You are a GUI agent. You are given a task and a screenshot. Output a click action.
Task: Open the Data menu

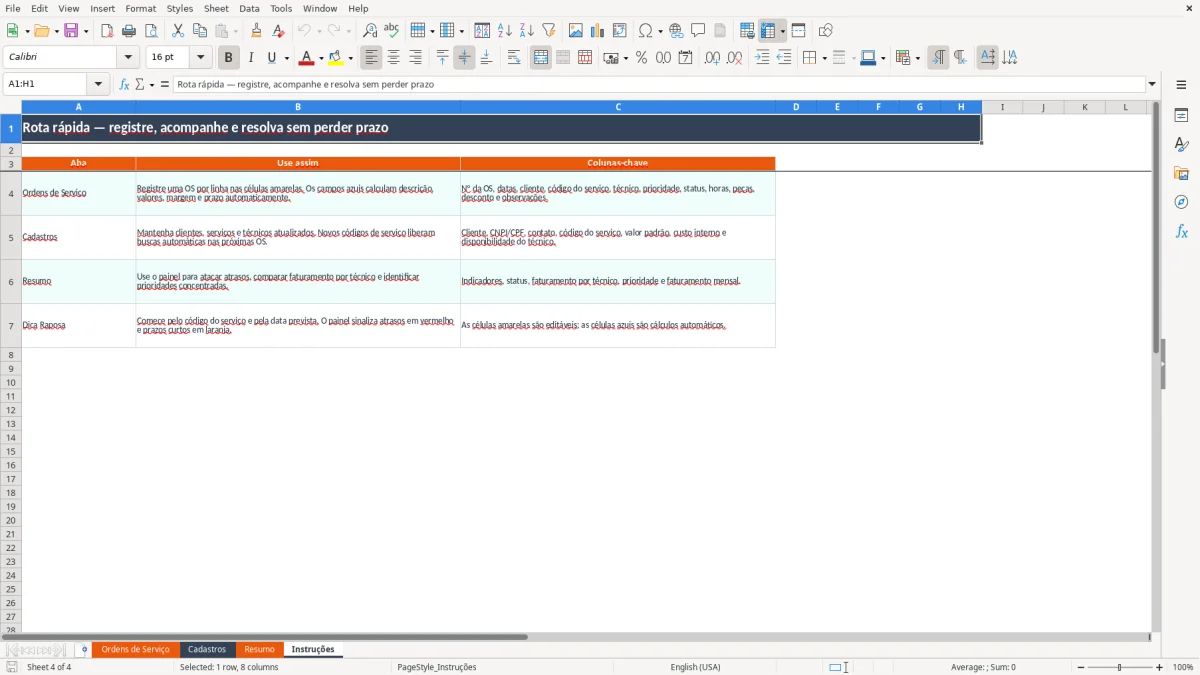(249, 8)
